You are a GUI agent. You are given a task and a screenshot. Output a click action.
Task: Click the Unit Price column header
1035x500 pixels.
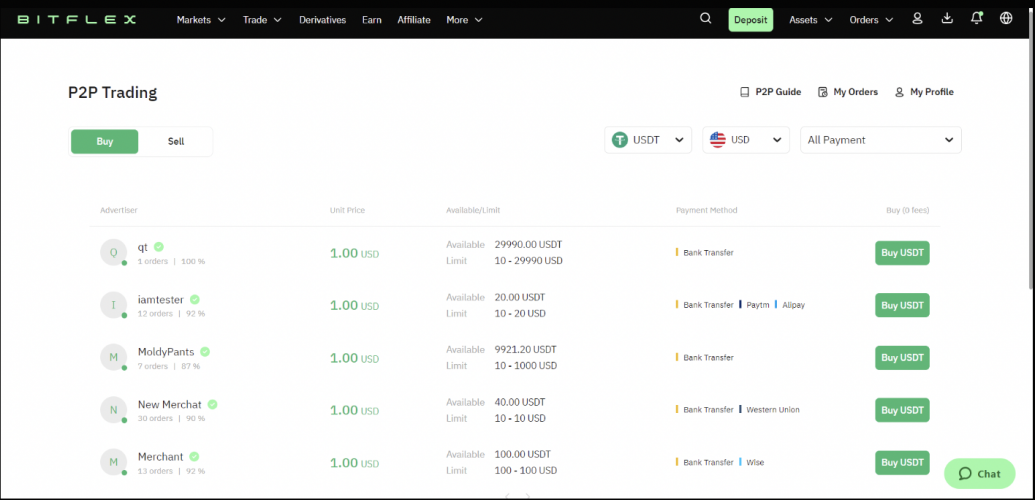(347, 211)
